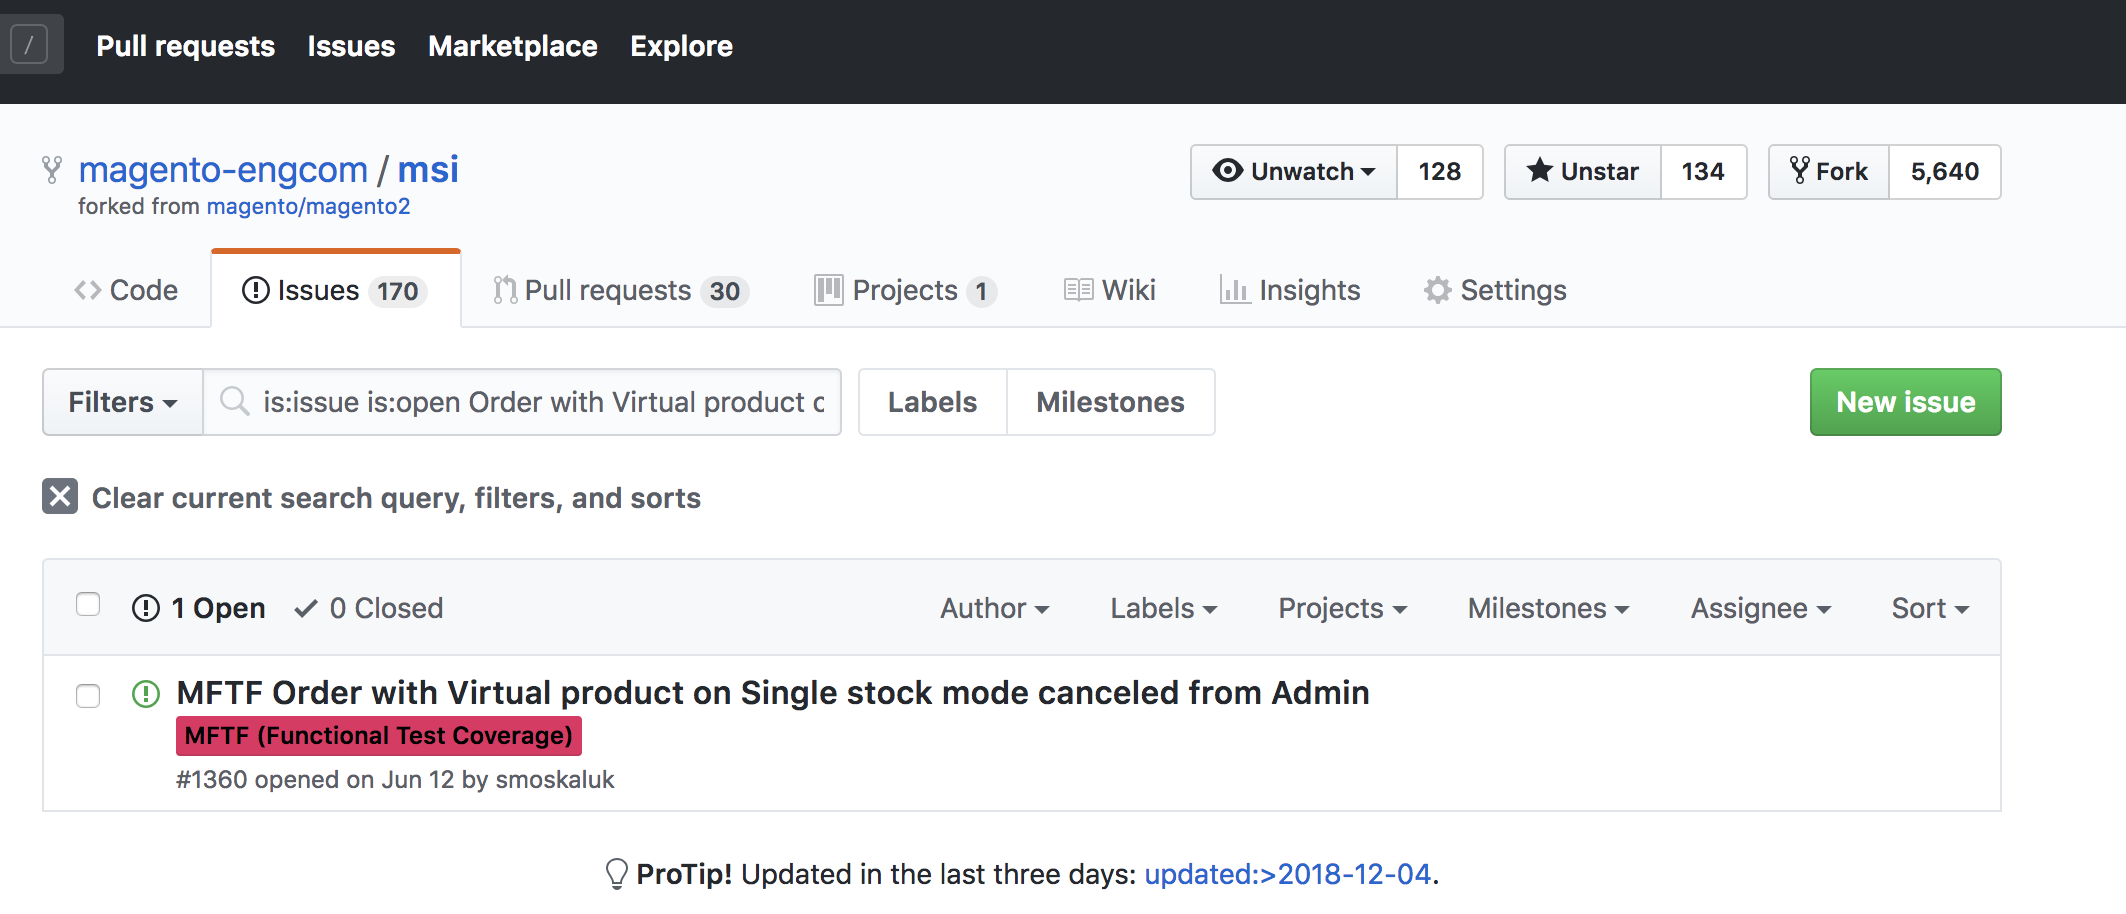Expand the Milestones filter dropdown in list header
This screenshot has height=914, width=2126.
tap(1548, 608)
